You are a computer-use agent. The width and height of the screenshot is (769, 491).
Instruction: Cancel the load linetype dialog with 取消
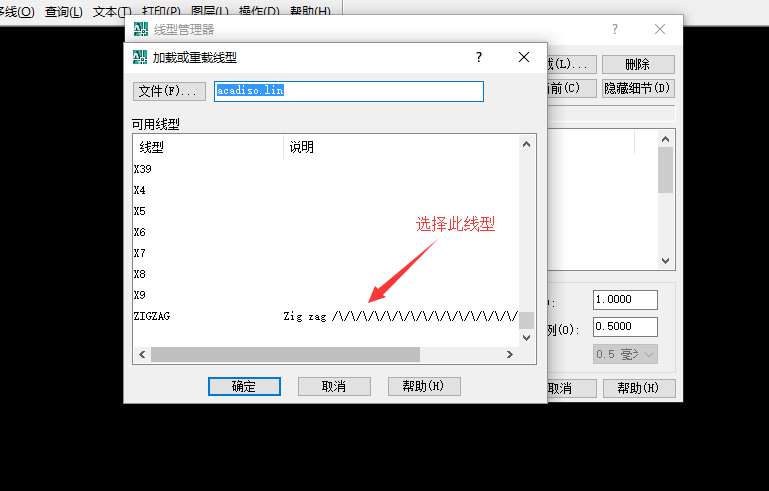click(334, 387)
